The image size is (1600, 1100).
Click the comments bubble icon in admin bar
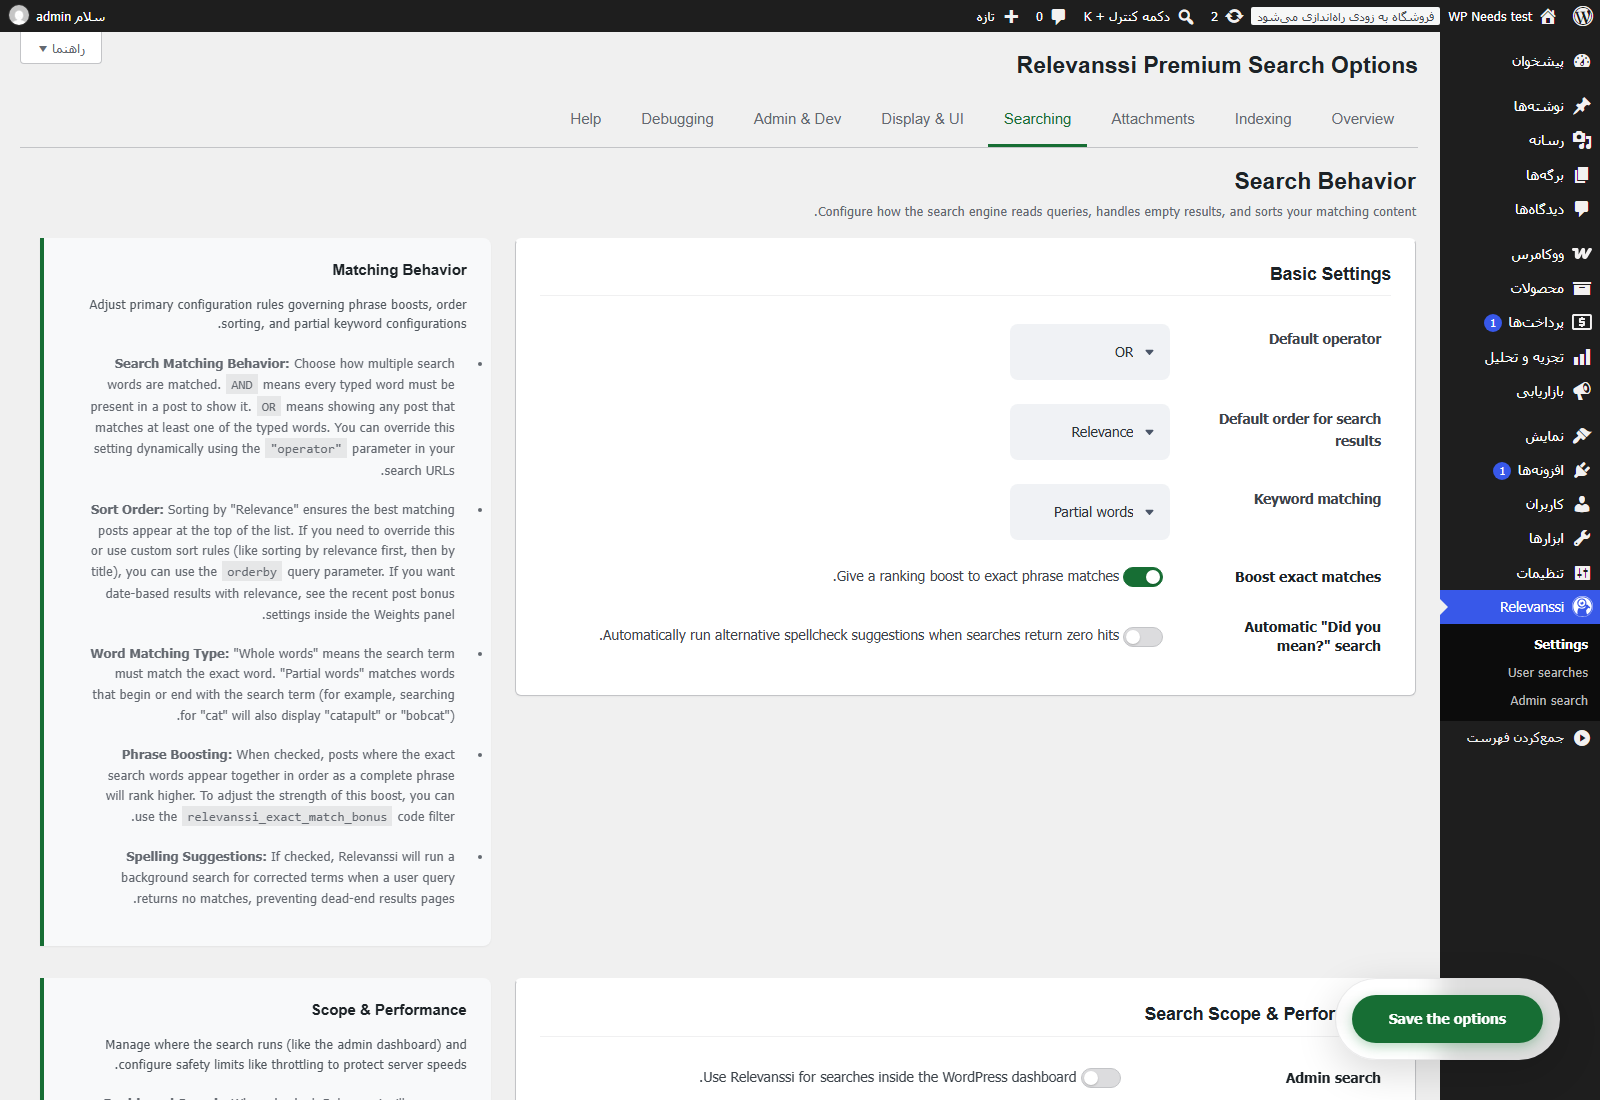pos(1058,16)
